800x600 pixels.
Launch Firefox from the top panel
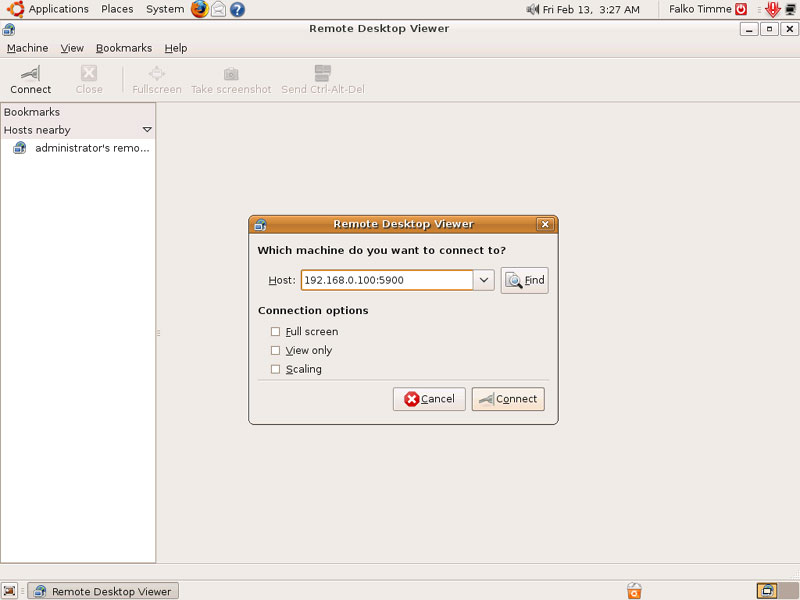tap(199, 9)
